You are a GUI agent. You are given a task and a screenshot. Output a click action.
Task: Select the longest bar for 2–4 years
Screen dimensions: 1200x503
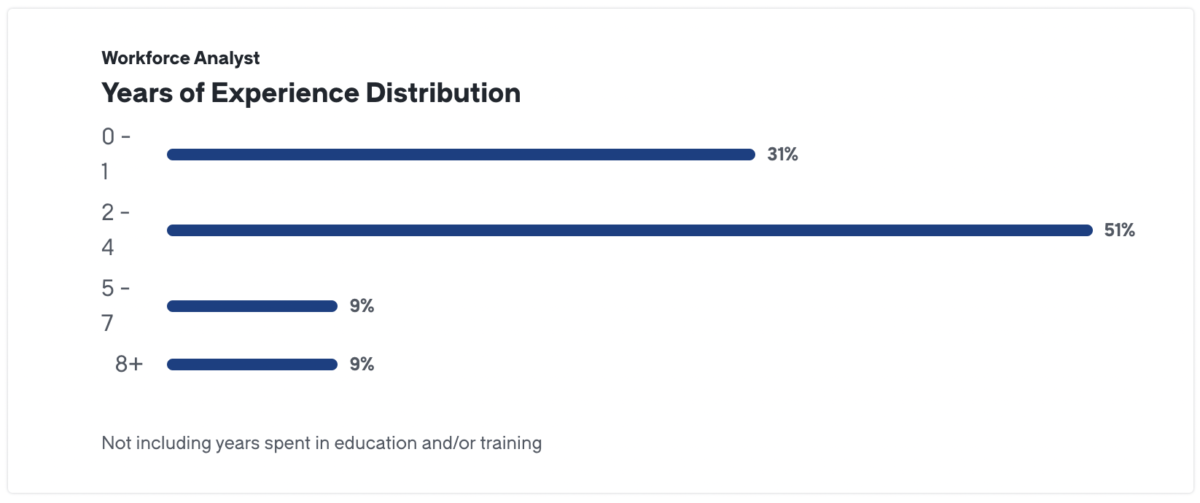629,230
